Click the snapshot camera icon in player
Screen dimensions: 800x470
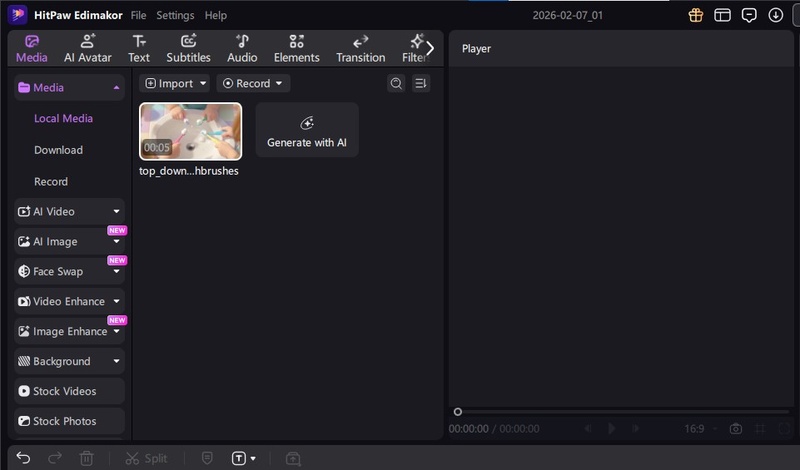[736, 429]
